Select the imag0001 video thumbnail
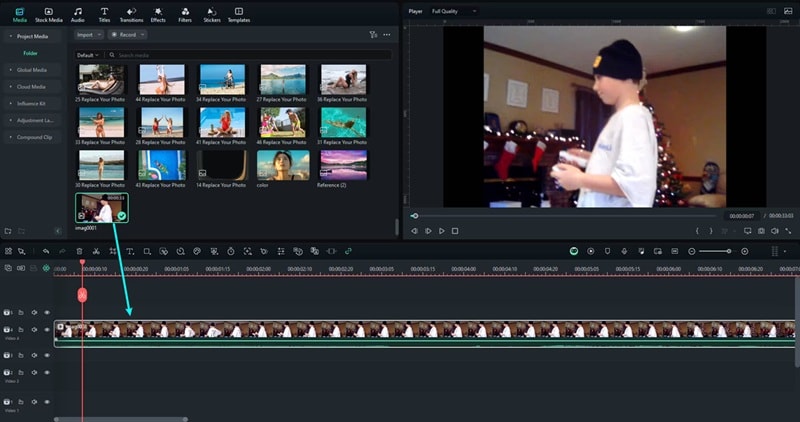 tap(102, 208)
